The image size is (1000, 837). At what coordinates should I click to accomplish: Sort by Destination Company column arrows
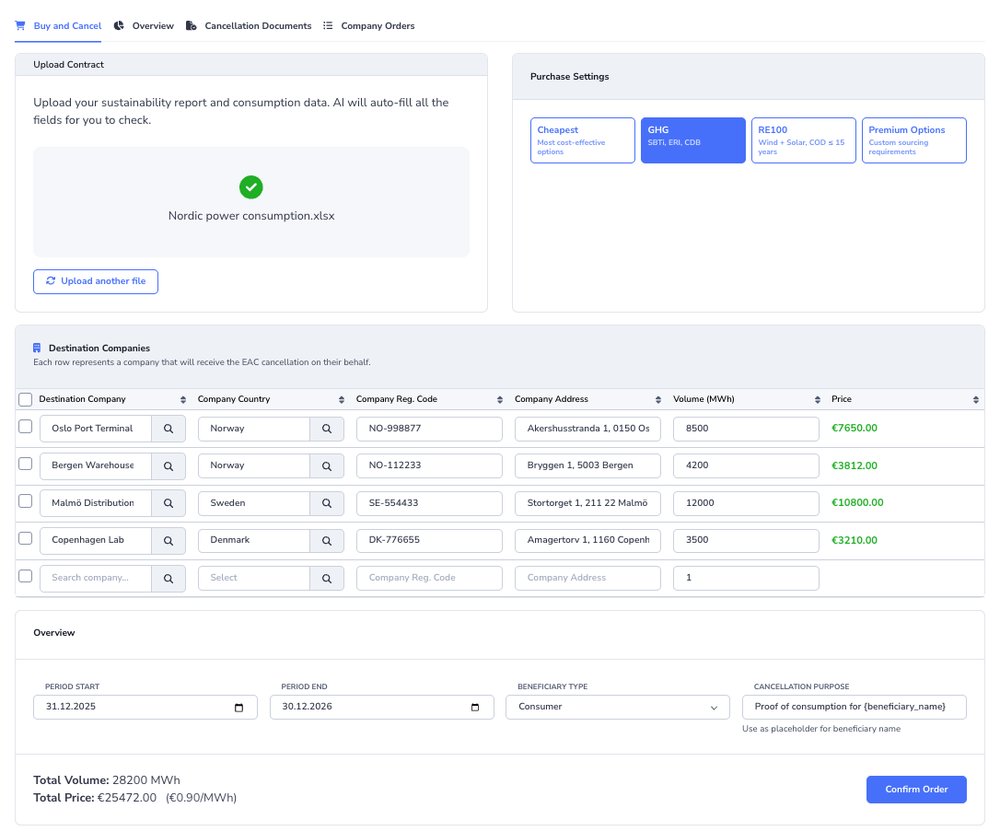point(183,400)
